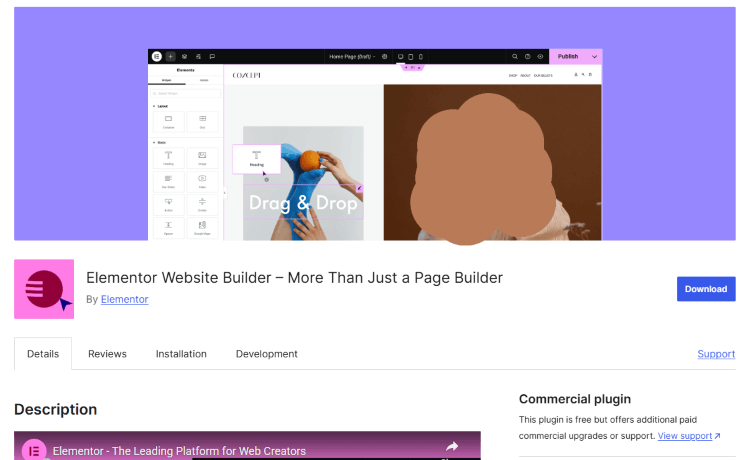Click the Description heading
The width and height of the screenshot is (750, 460).
(55, 409)
